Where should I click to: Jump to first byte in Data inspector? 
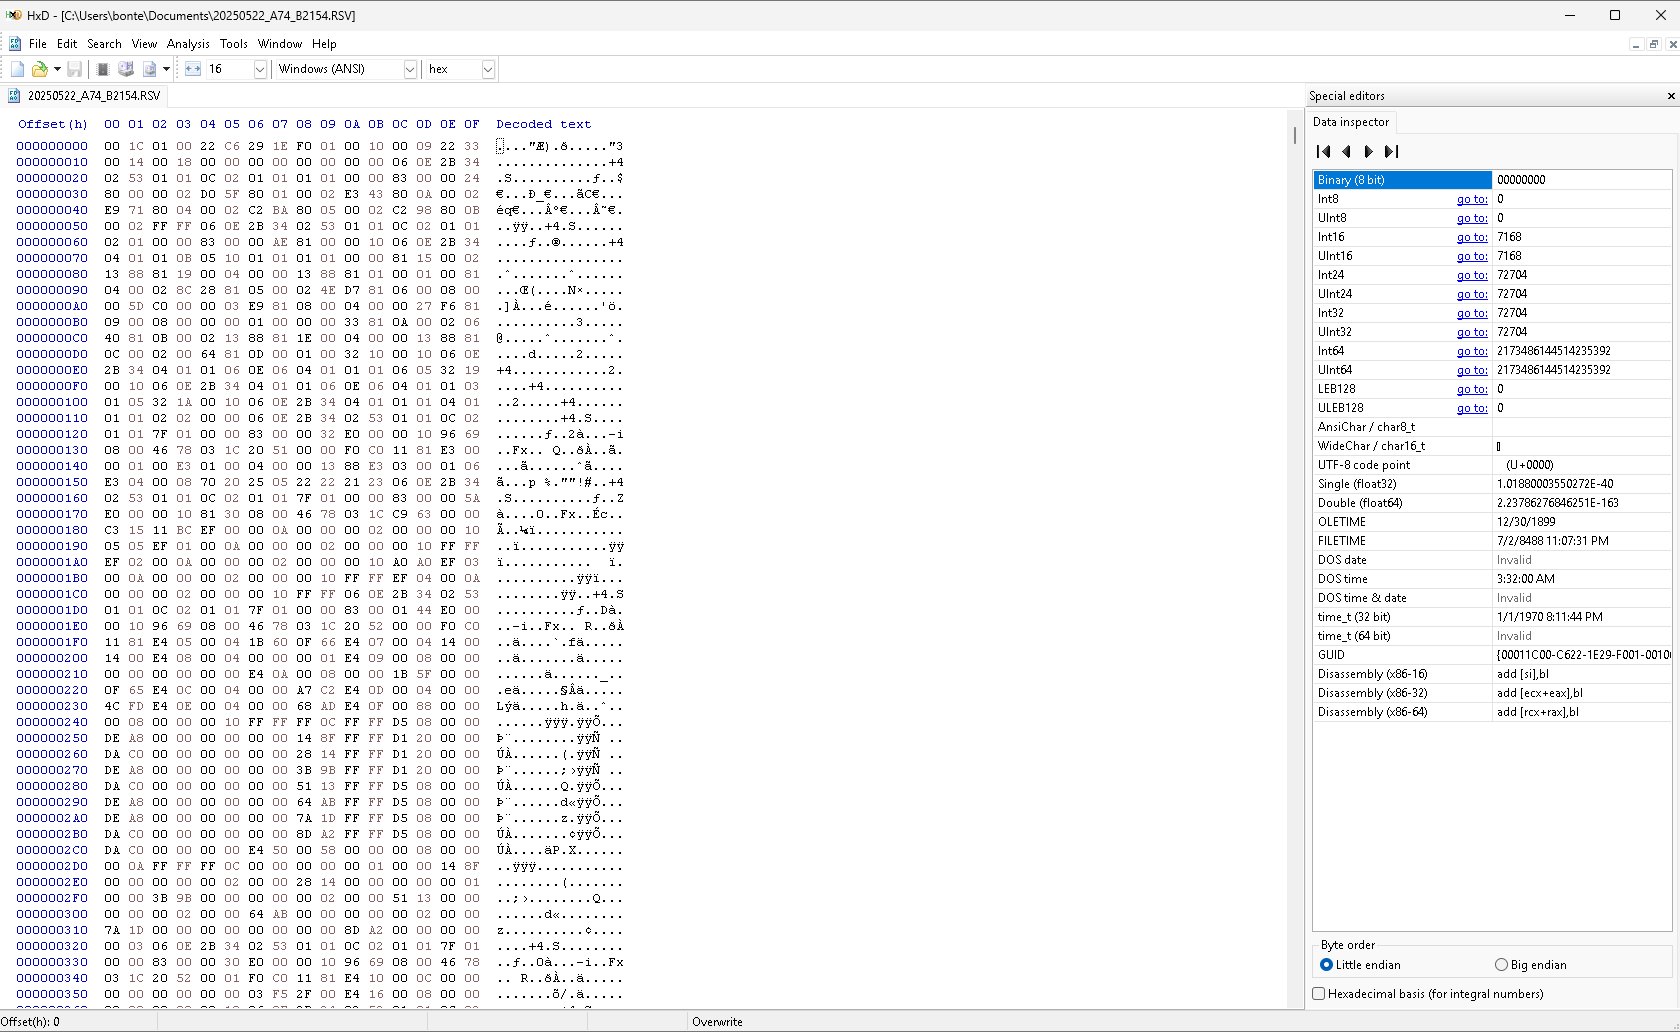coord(1324,152)
